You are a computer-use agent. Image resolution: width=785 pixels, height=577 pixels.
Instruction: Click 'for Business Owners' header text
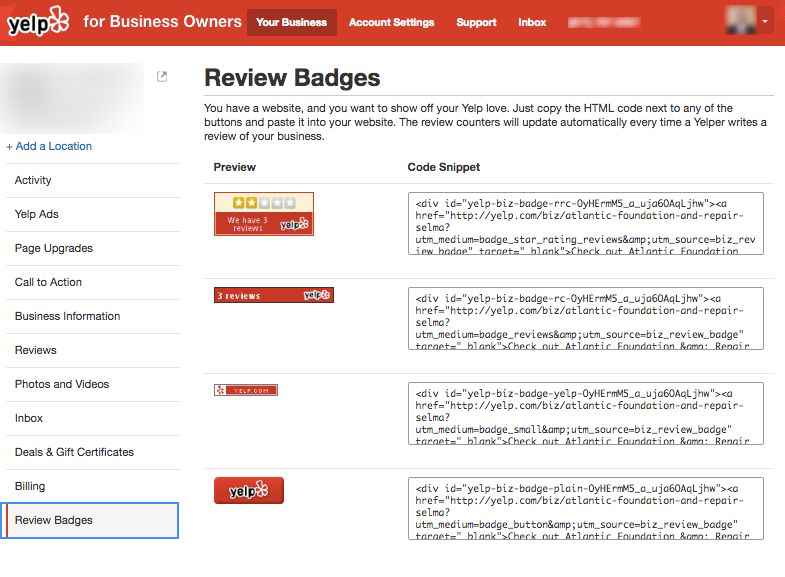pos(162,22)
